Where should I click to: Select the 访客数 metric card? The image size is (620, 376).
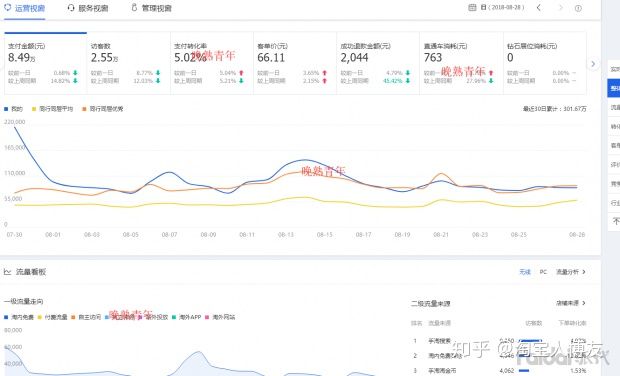click(129, 63)
